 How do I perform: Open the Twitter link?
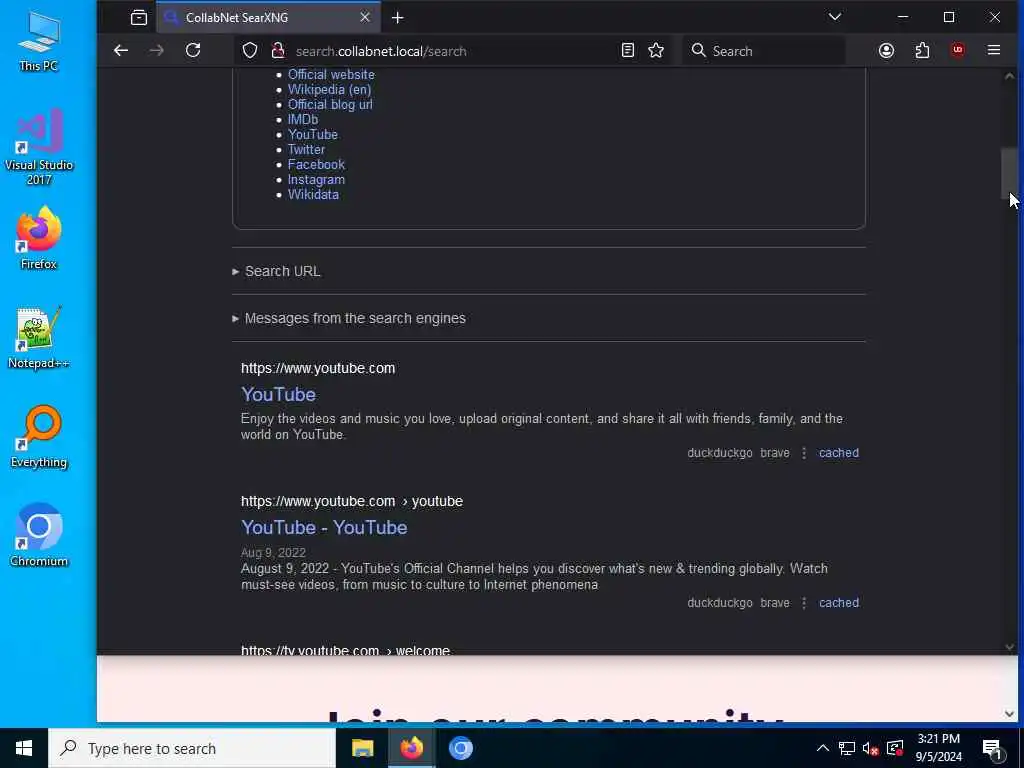[x=306, y=150]
